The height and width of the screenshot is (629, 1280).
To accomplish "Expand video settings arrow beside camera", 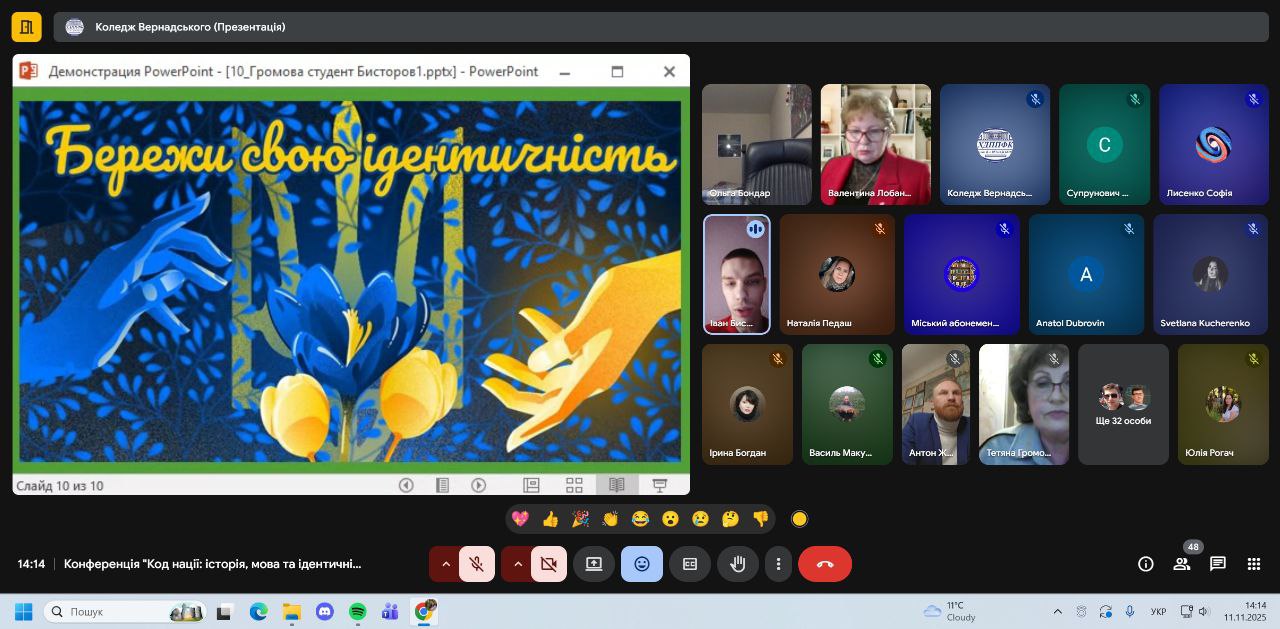I will coord(518,564).
